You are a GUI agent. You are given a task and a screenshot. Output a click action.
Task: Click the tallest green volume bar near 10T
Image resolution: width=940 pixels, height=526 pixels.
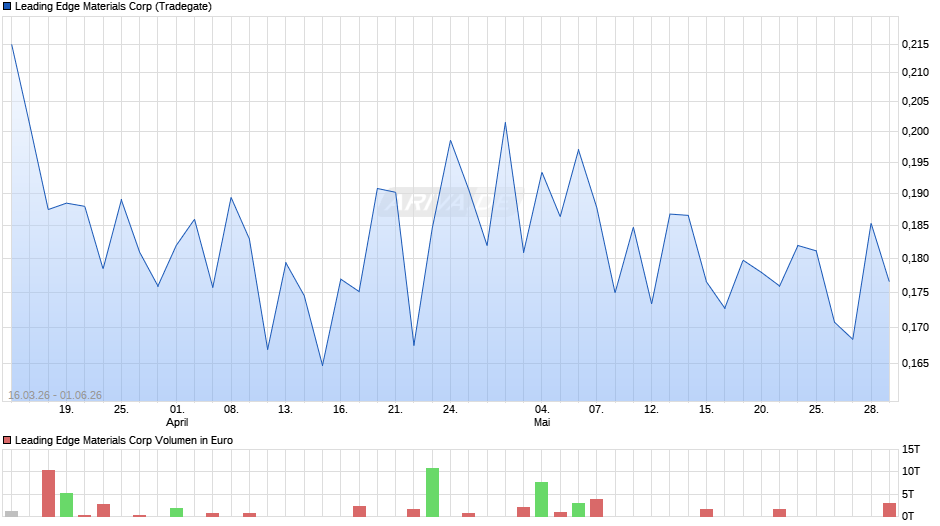432,492
